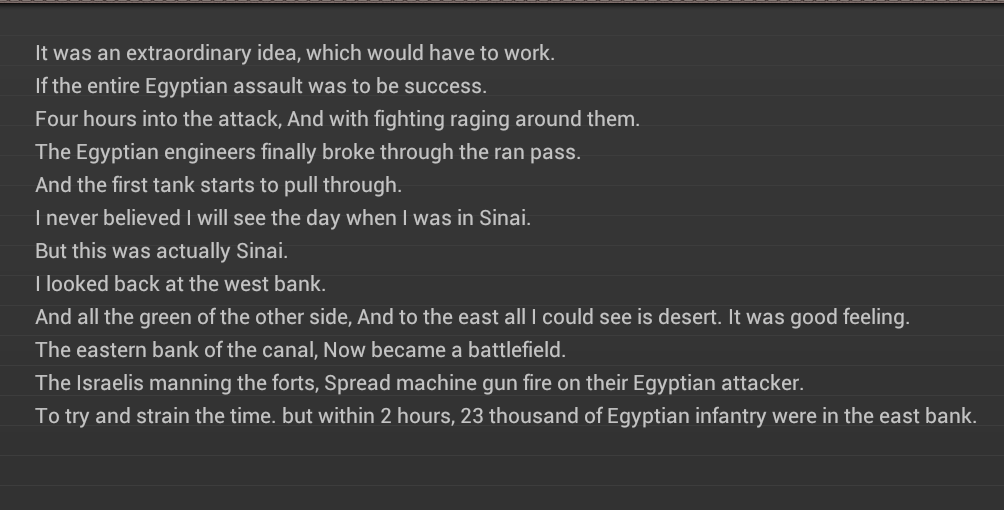Place cursor at end of 'east bank.' line
The image size is (1004, 510).
[978, 416]
